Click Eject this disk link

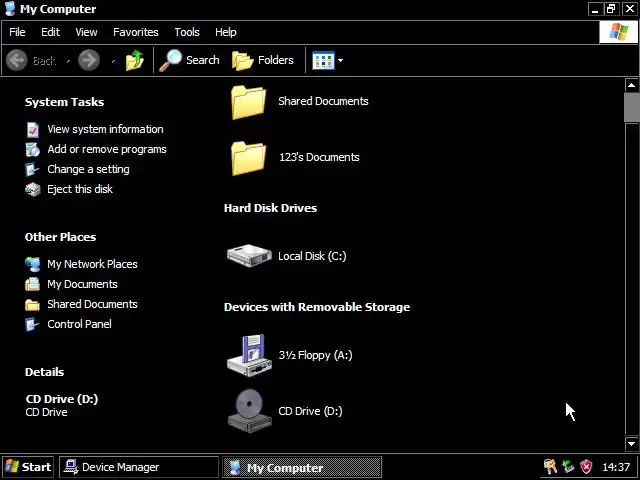point(80,189)
